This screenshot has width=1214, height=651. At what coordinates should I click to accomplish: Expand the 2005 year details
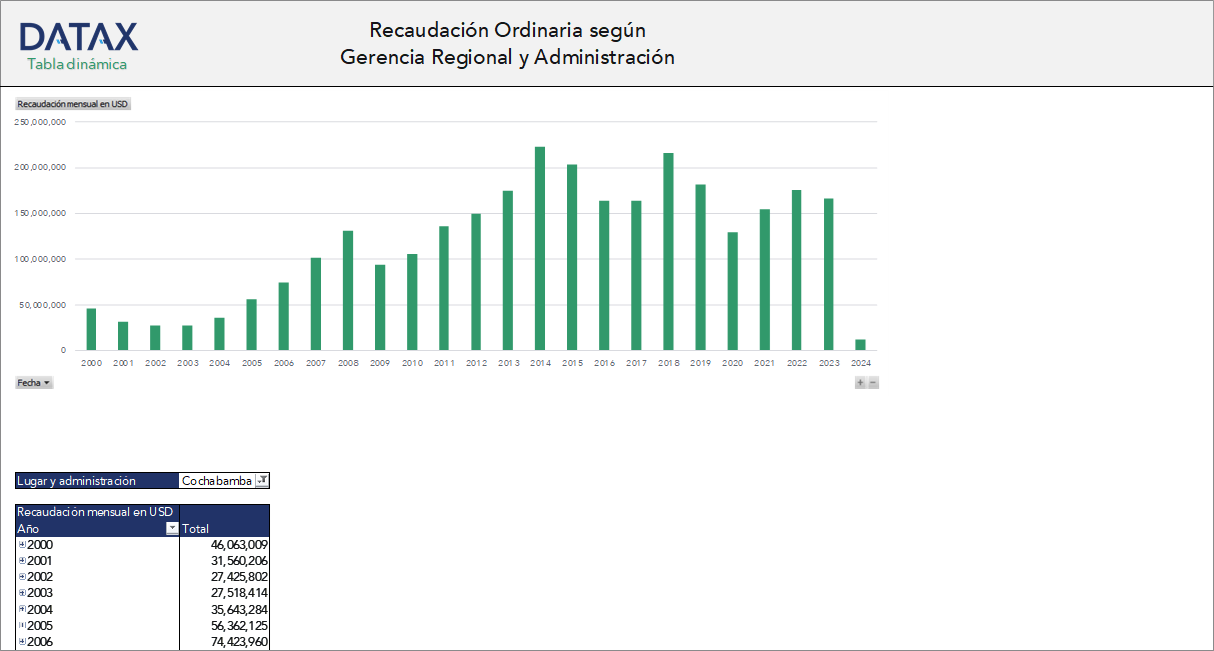tap(21, 625)
